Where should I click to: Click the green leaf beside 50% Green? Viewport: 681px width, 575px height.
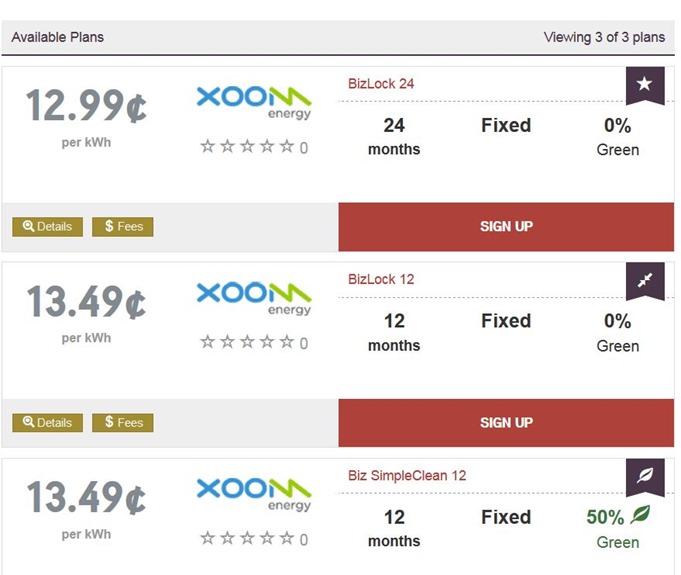[640, 516]
